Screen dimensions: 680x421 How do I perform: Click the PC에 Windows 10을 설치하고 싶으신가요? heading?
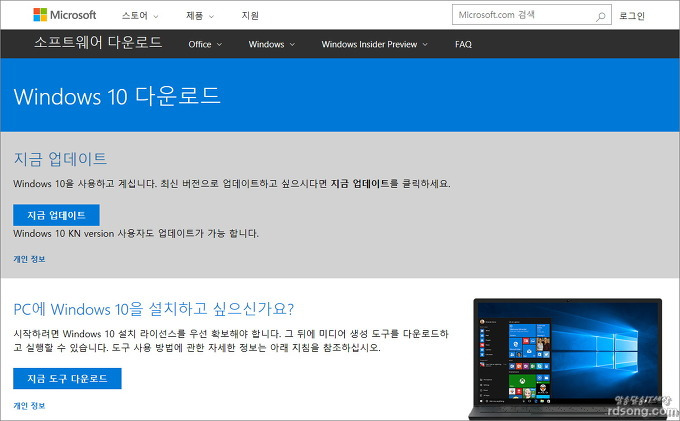pos(154,309)
